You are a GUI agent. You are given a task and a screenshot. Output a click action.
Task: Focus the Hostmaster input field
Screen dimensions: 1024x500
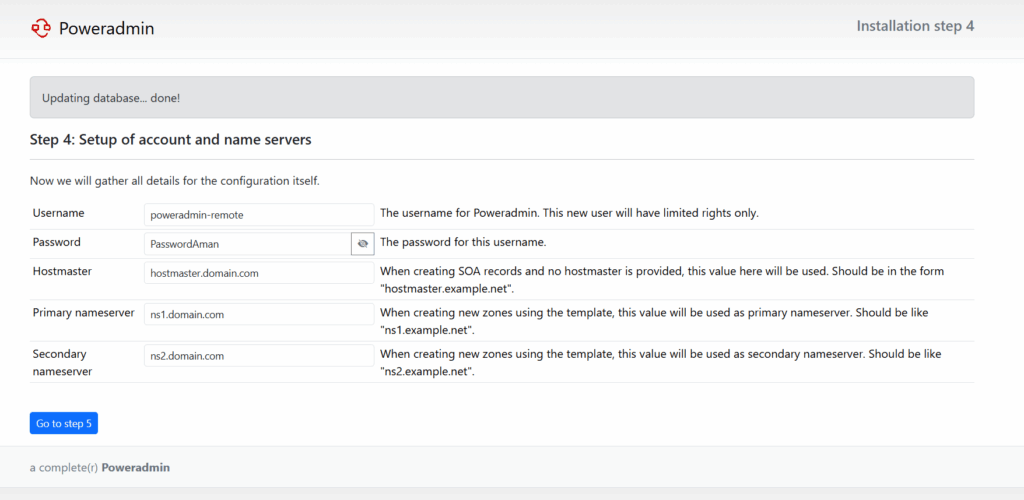coord(259,273)
